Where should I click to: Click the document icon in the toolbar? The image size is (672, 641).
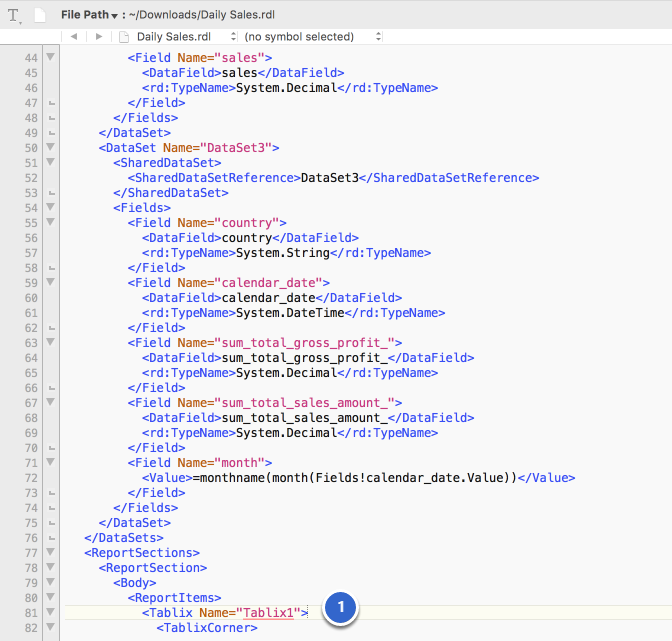(x=38, y=16)
